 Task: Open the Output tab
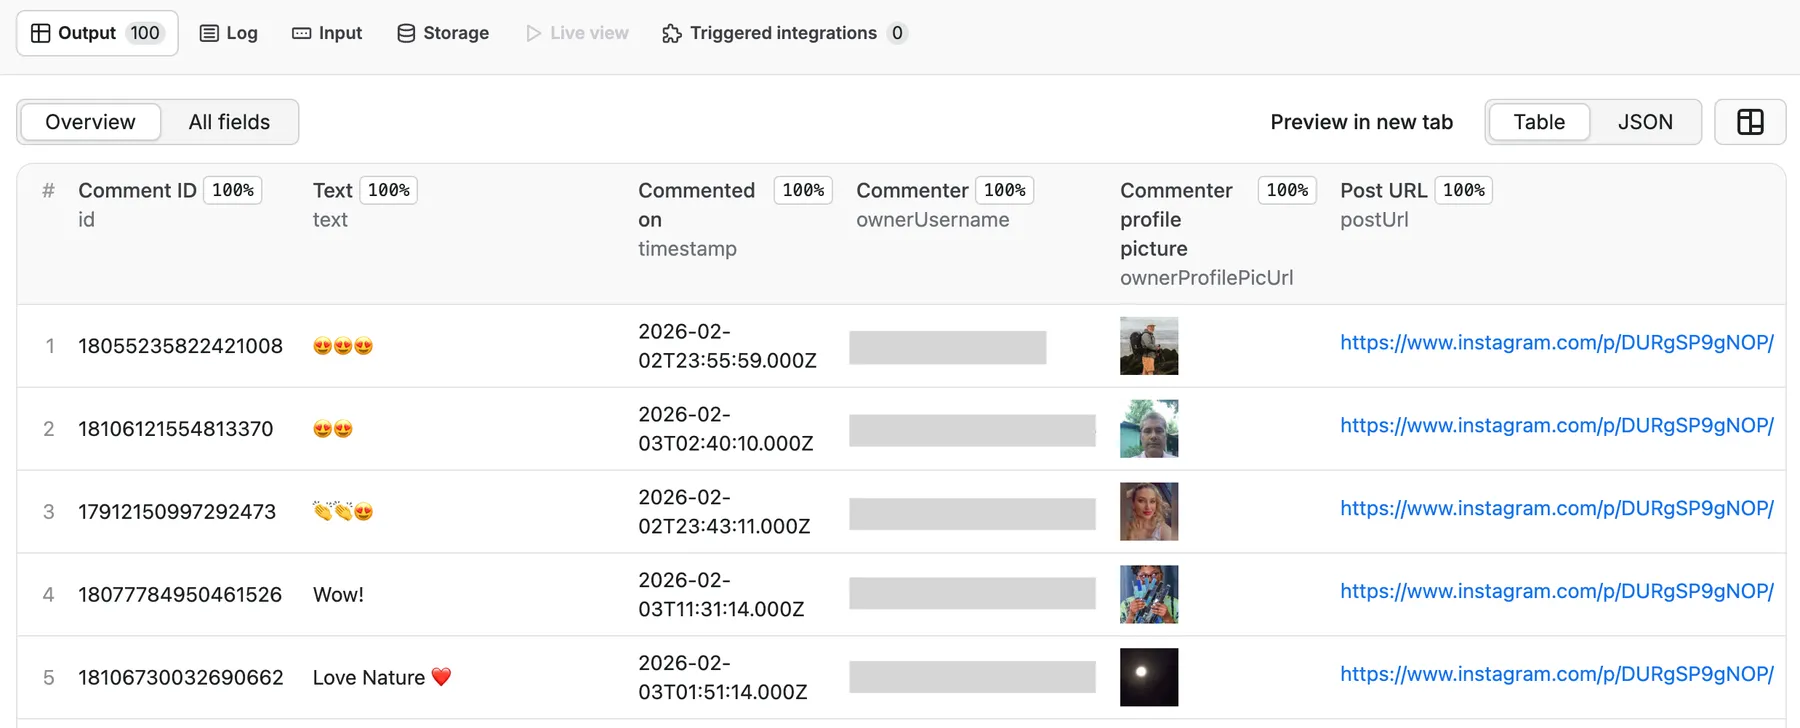tap(97, 33)
